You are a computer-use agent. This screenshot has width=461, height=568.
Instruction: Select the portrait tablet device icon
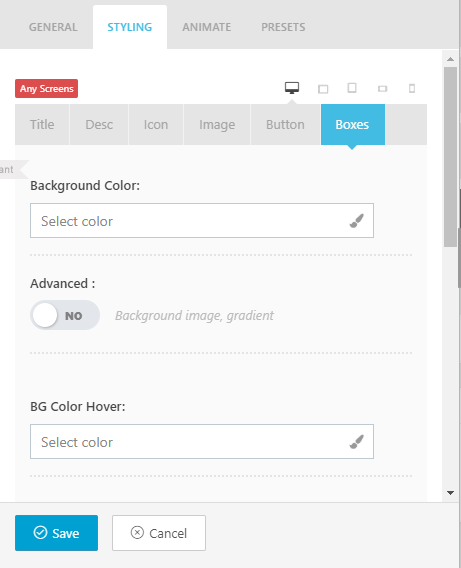(x=352, y=88)
